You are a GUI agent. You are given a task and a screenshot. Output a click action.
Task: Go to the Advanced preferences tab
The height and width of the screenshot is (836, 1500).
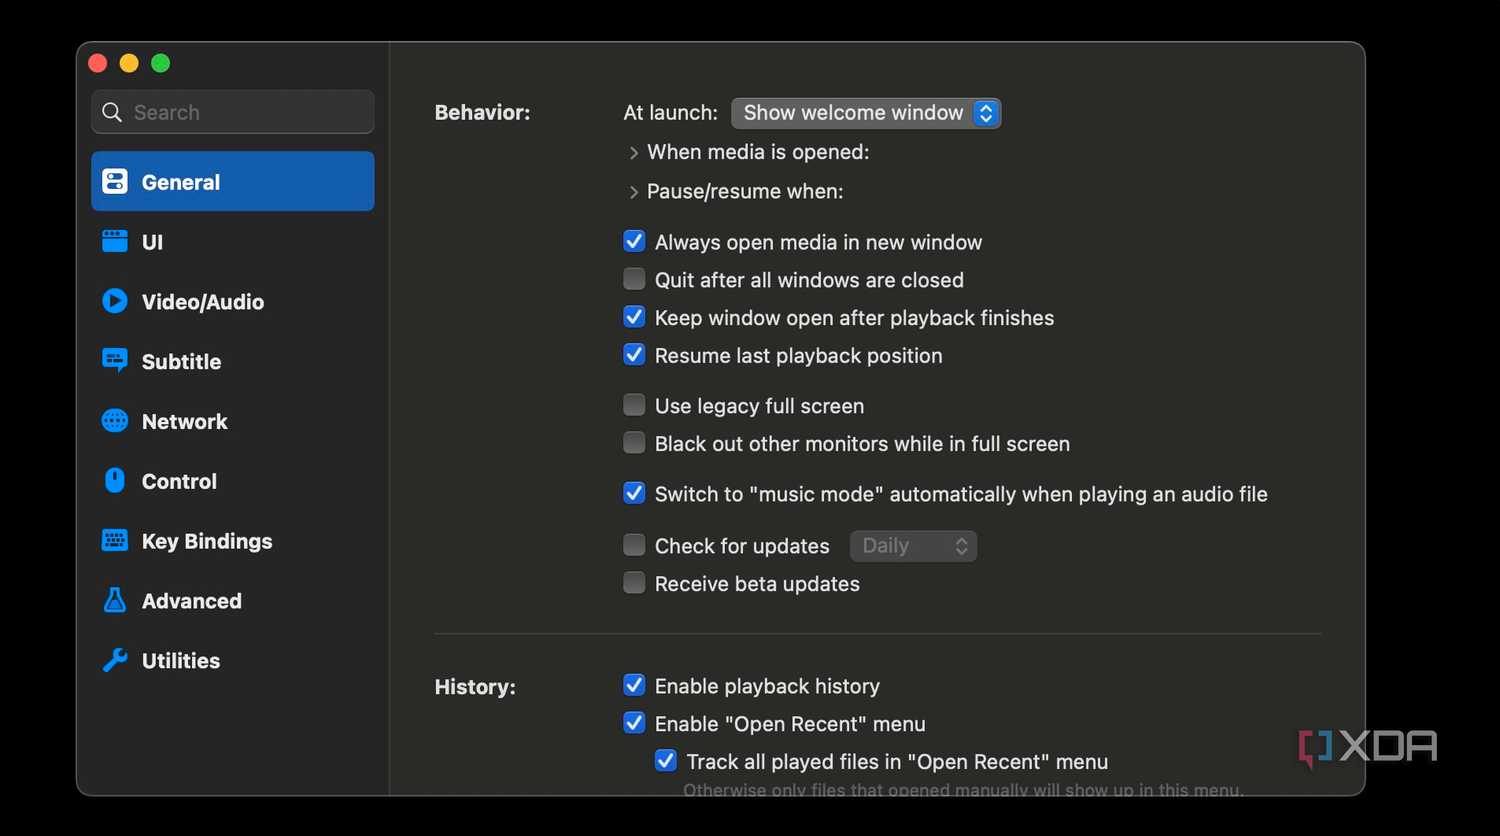233,600
